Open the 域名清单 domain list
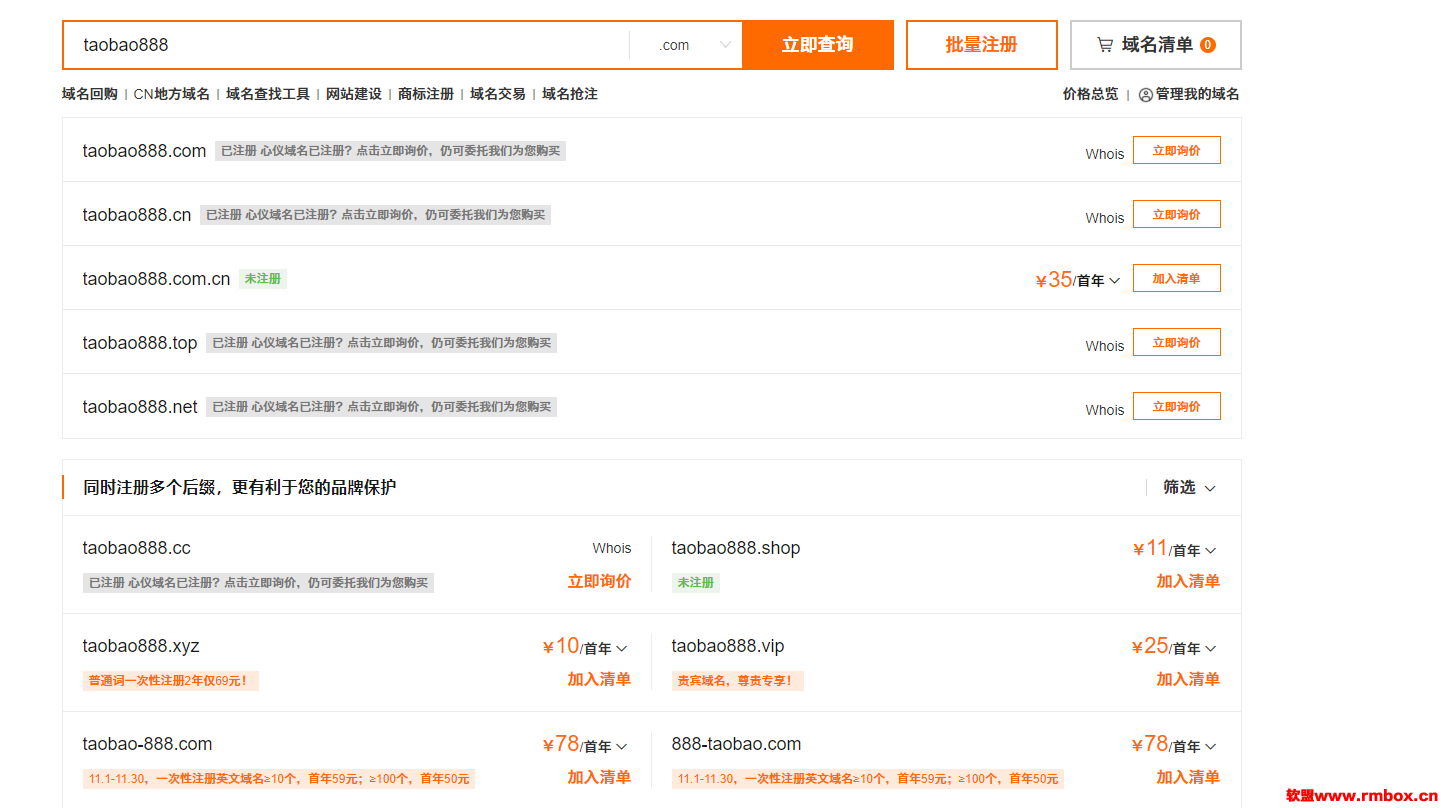This screenshot has width=1441, height=808. tap(1156, 45)
